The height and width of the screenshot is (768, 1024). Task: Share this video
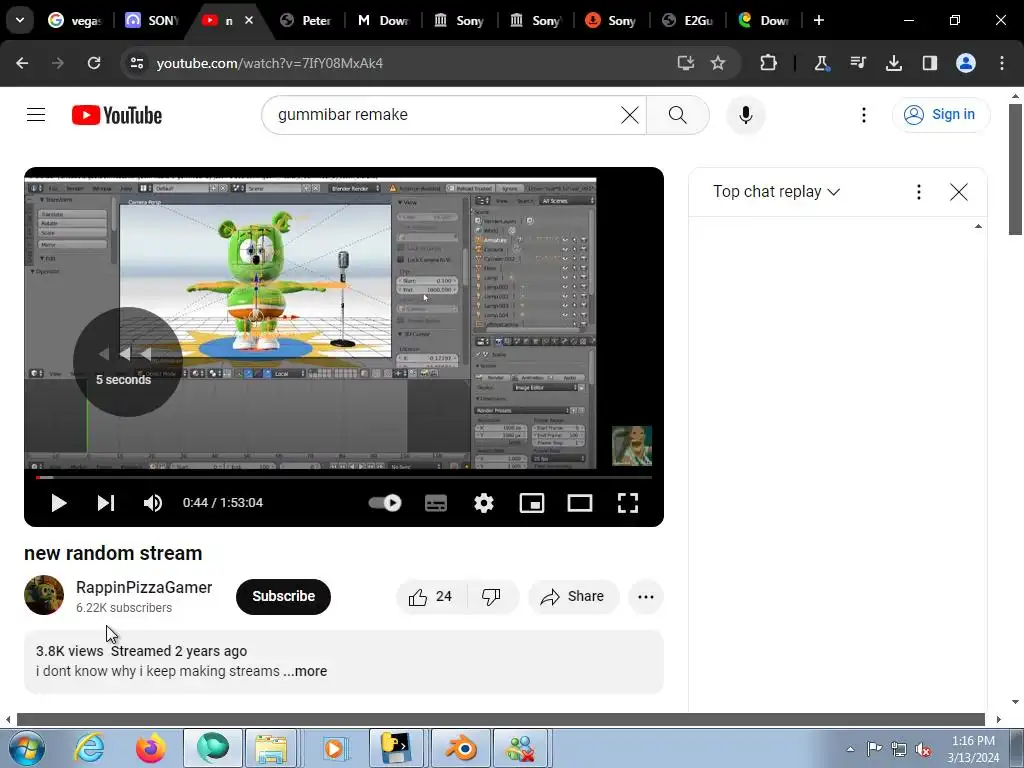tap(573, 596)
